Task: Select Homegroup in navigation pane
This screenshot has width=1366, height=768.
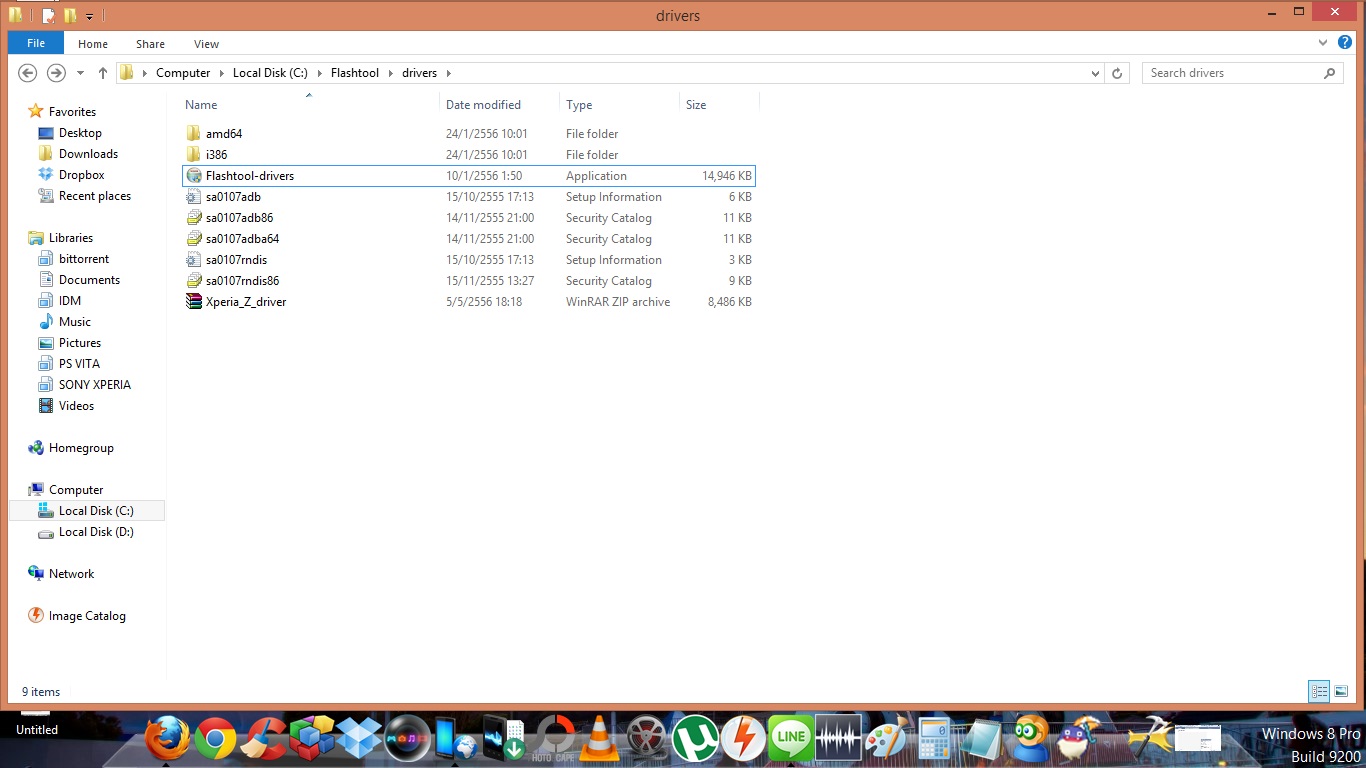Action: point(81,448)
